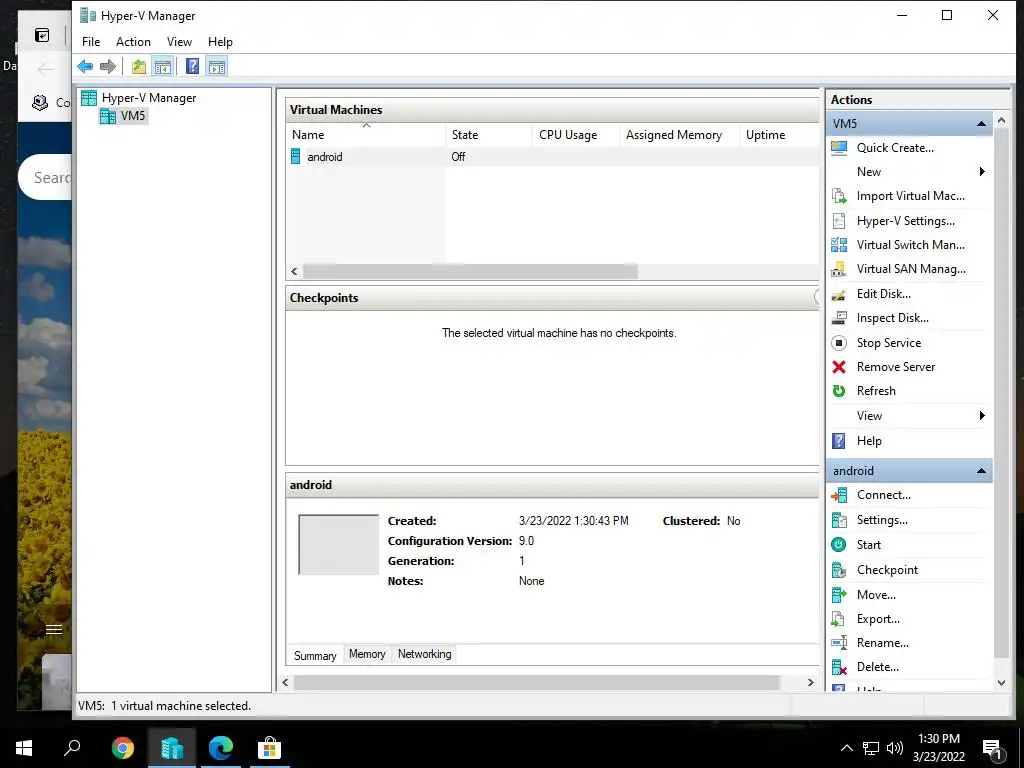Click the android VM thumbnail preview
The image size is (1024, 768).
[338, 545]
